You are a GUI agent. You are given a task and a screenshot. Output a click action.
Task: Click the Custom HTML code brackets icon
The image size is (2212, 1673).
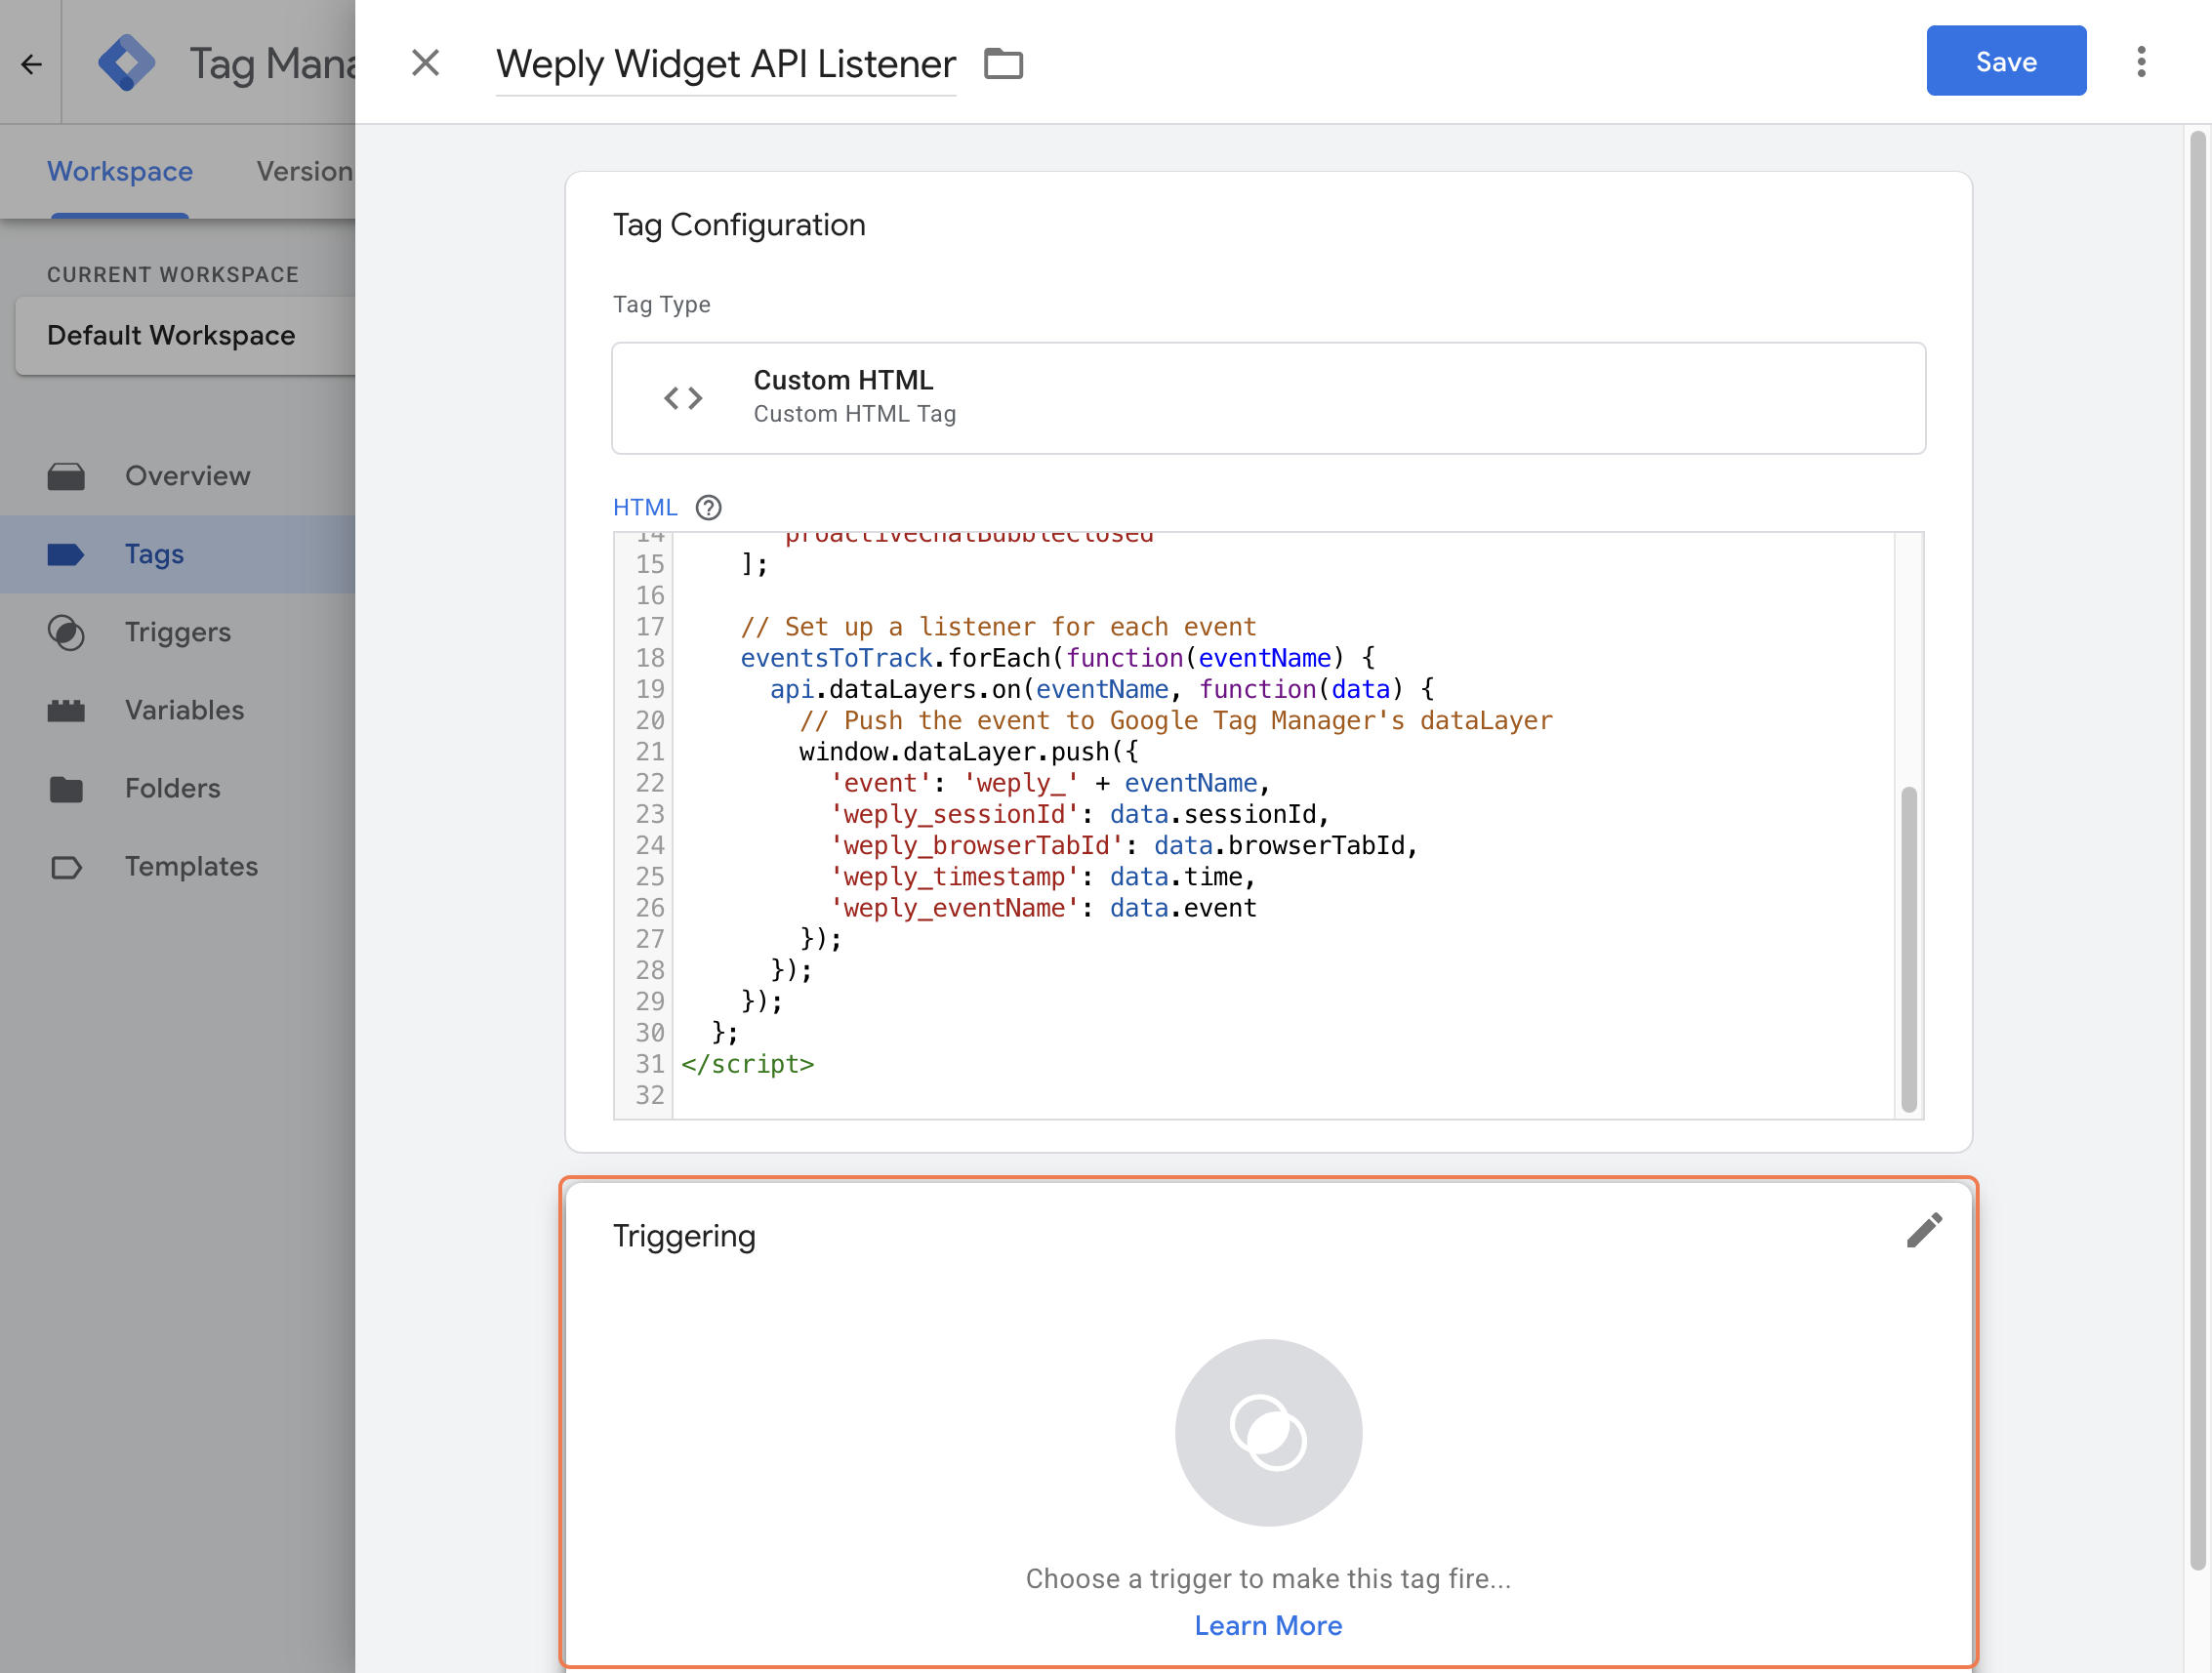click(x=683, y=398)
